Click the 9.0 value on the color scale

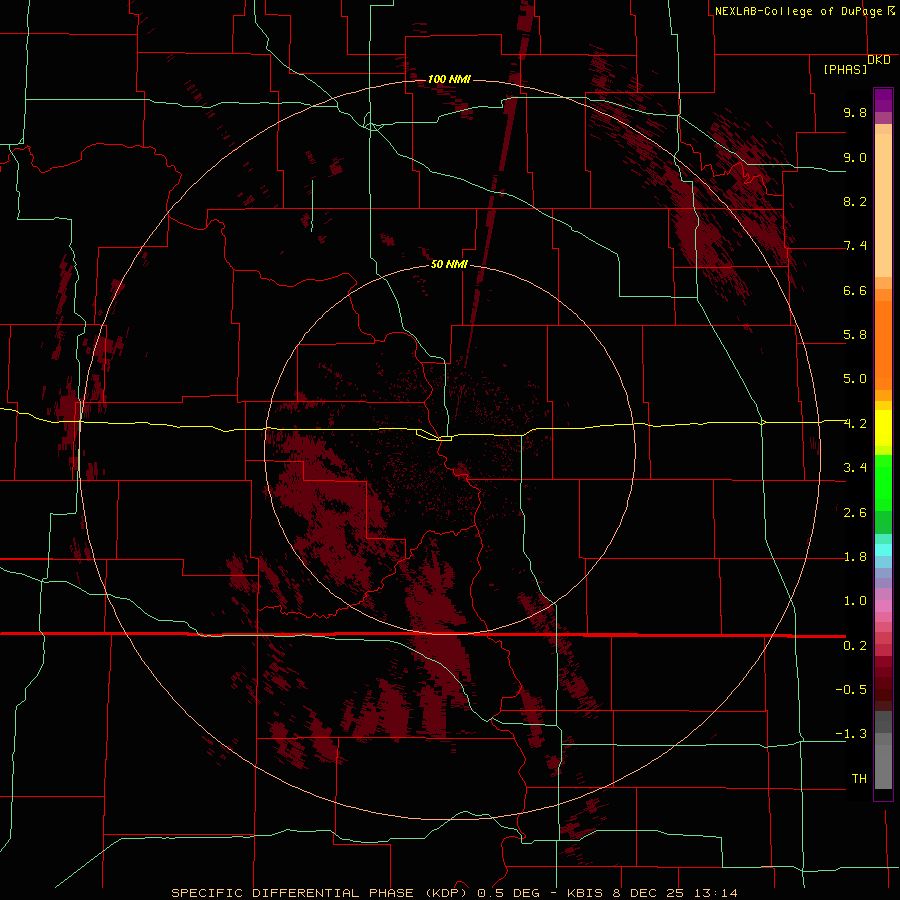(x=855, y=157)
